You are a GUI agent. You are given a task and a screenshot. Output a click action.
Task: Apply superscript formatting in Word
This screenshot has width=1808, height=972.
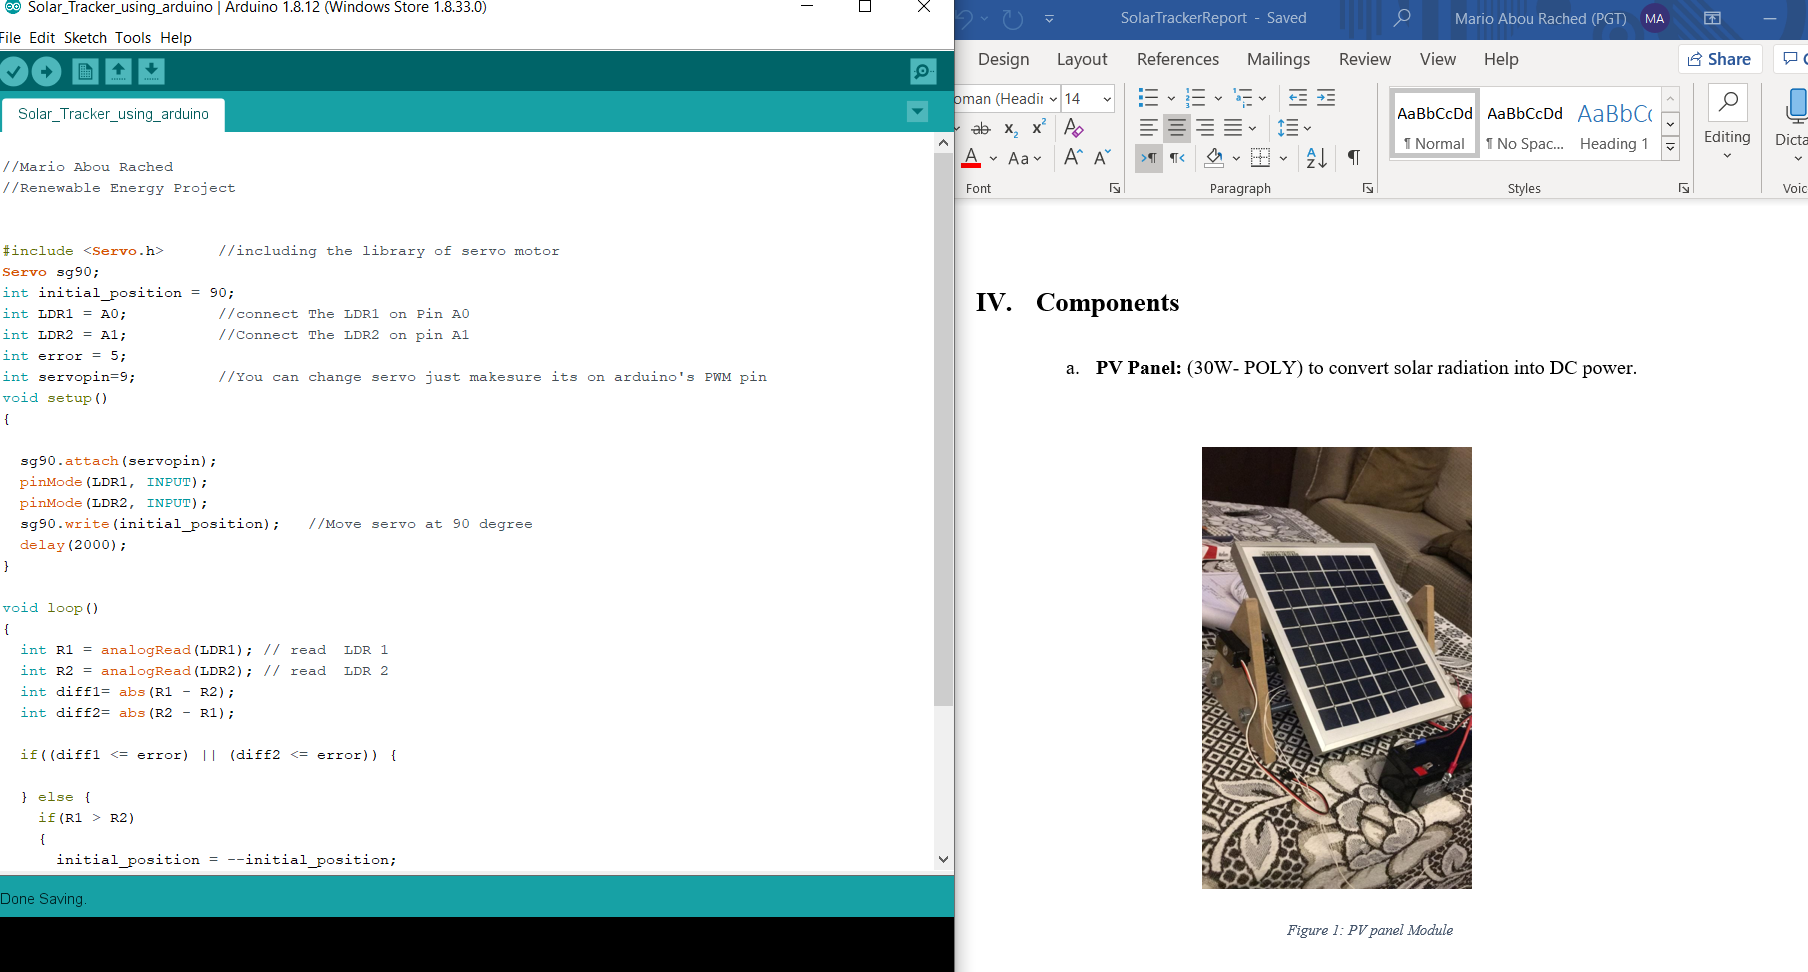1039,128
